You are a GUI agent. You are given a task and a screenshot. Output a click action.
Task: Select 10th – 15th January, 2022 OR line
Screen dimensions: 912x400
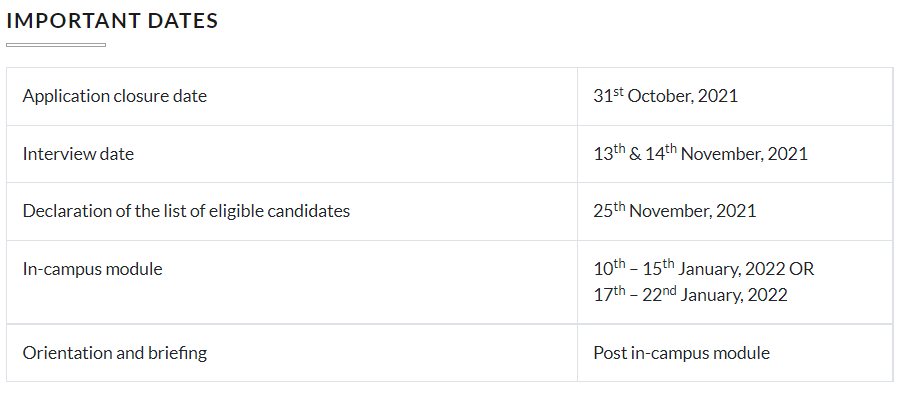click(704, 268)
